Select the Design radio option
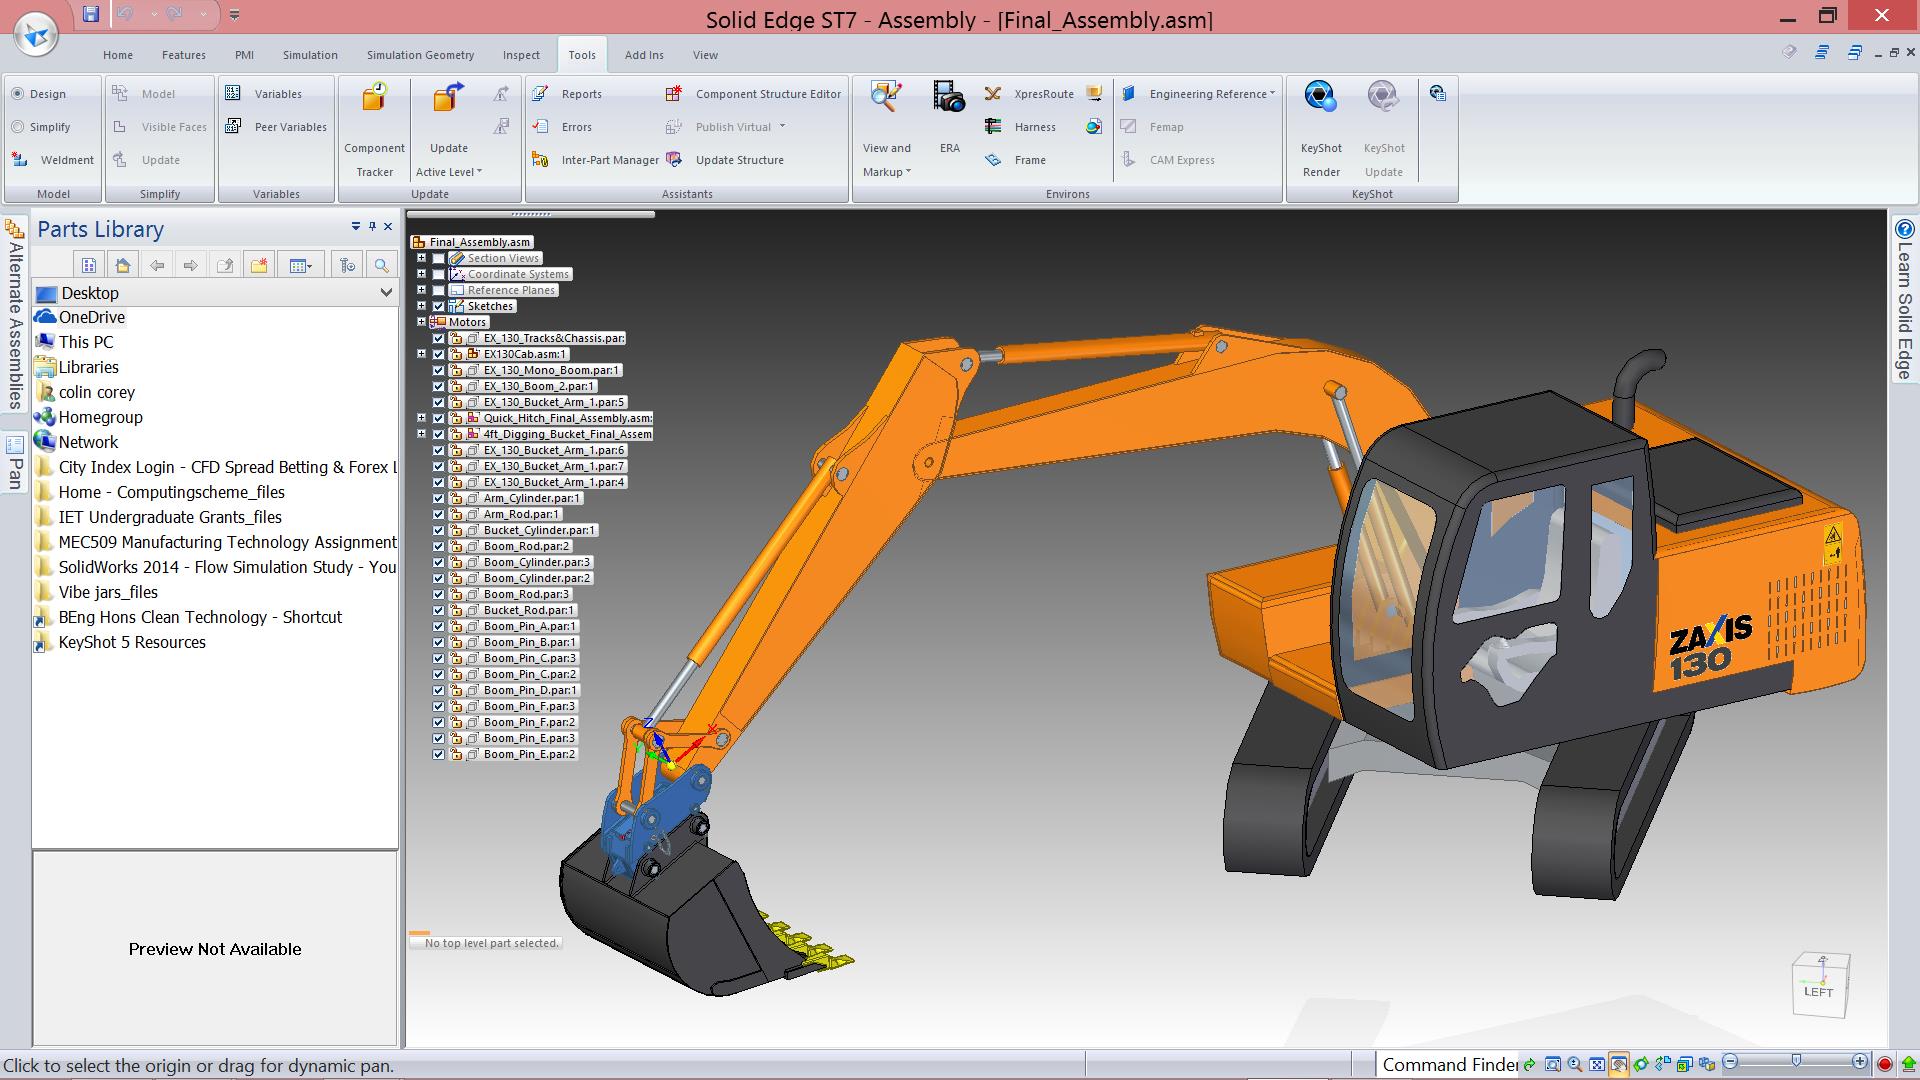The width and height of the screenshot is (1920, 1080). (39, 94)
